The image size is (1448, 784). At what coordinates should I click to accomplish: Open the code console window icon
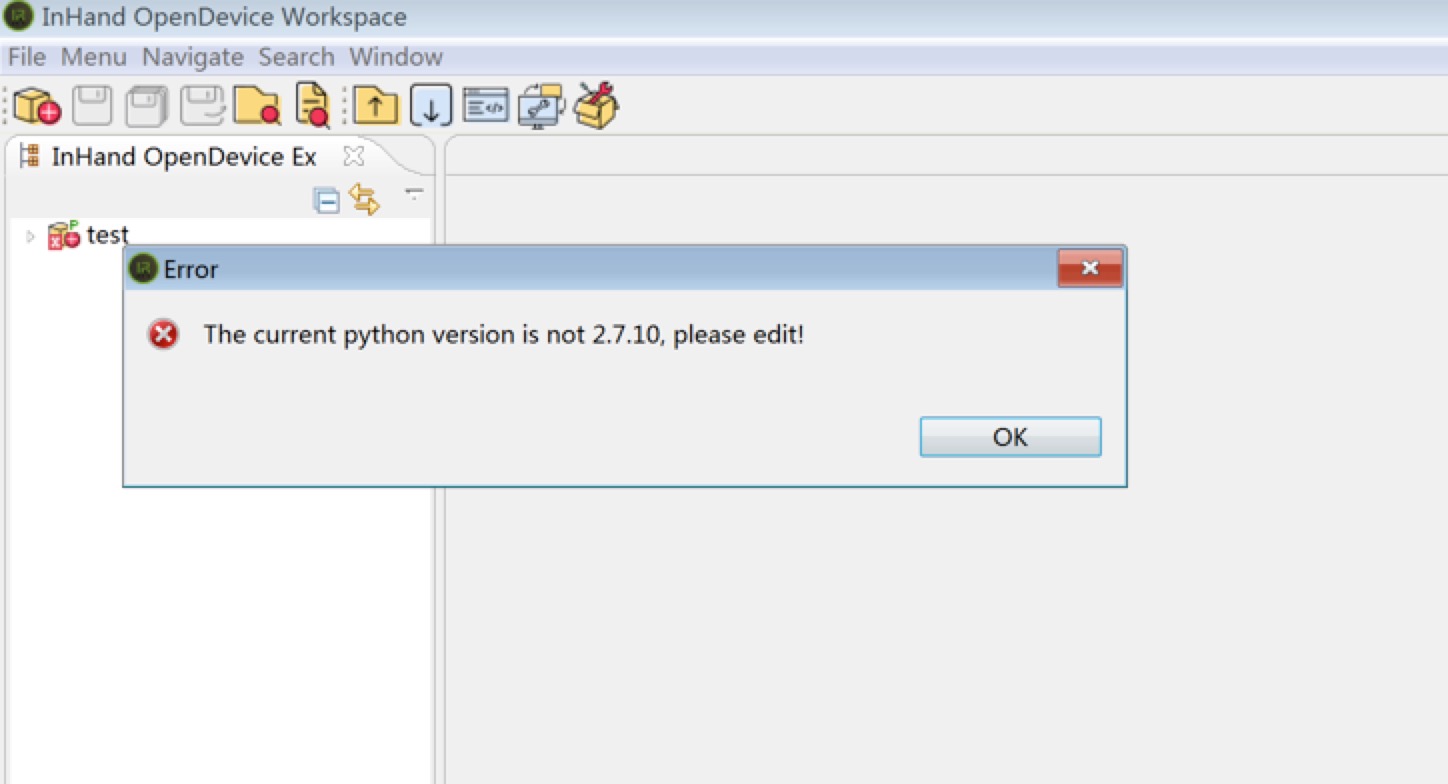tap(487, 105)
